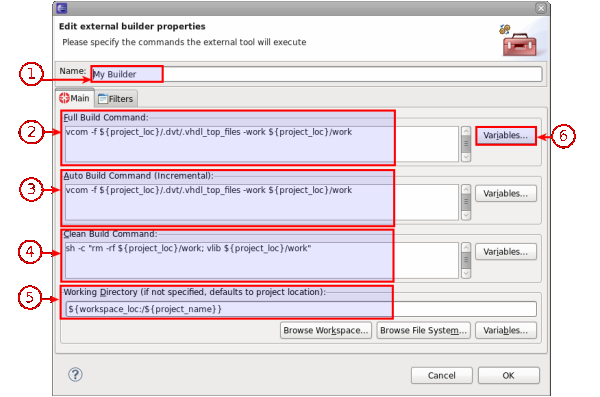Click the Browse File System button
The image size is (600, 397).
coord(423,330)
